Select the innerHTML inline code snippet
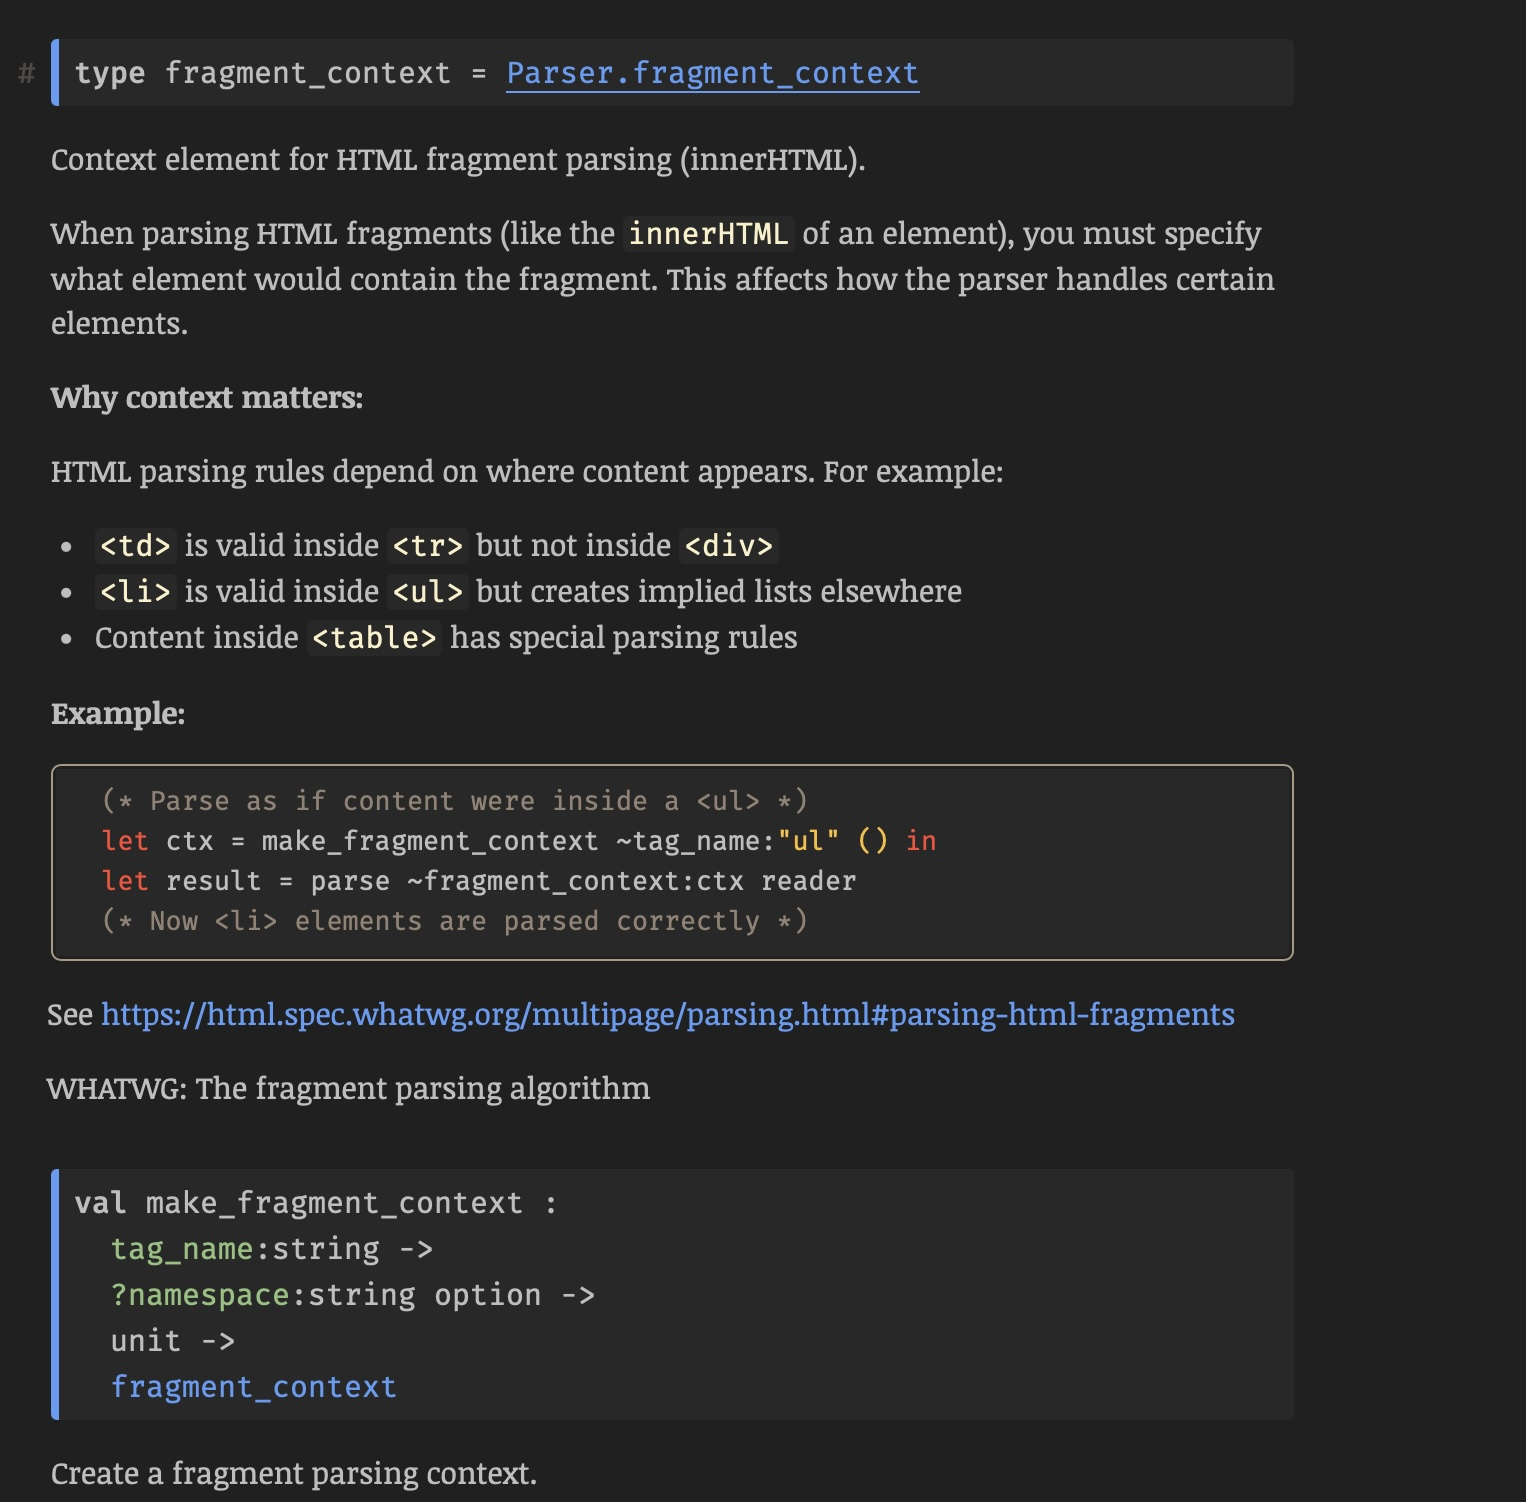1526x1502 pixels. coord(707,233)
